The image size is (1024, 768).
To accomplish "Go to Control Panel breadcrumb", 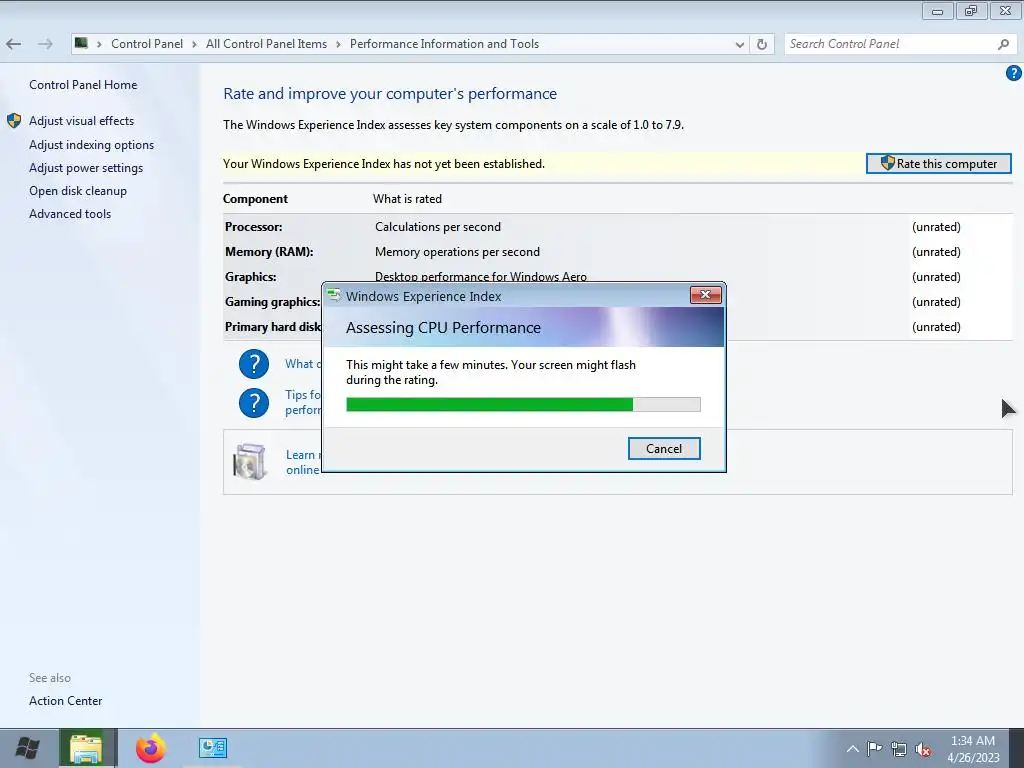I will click(x=147, y=44).
